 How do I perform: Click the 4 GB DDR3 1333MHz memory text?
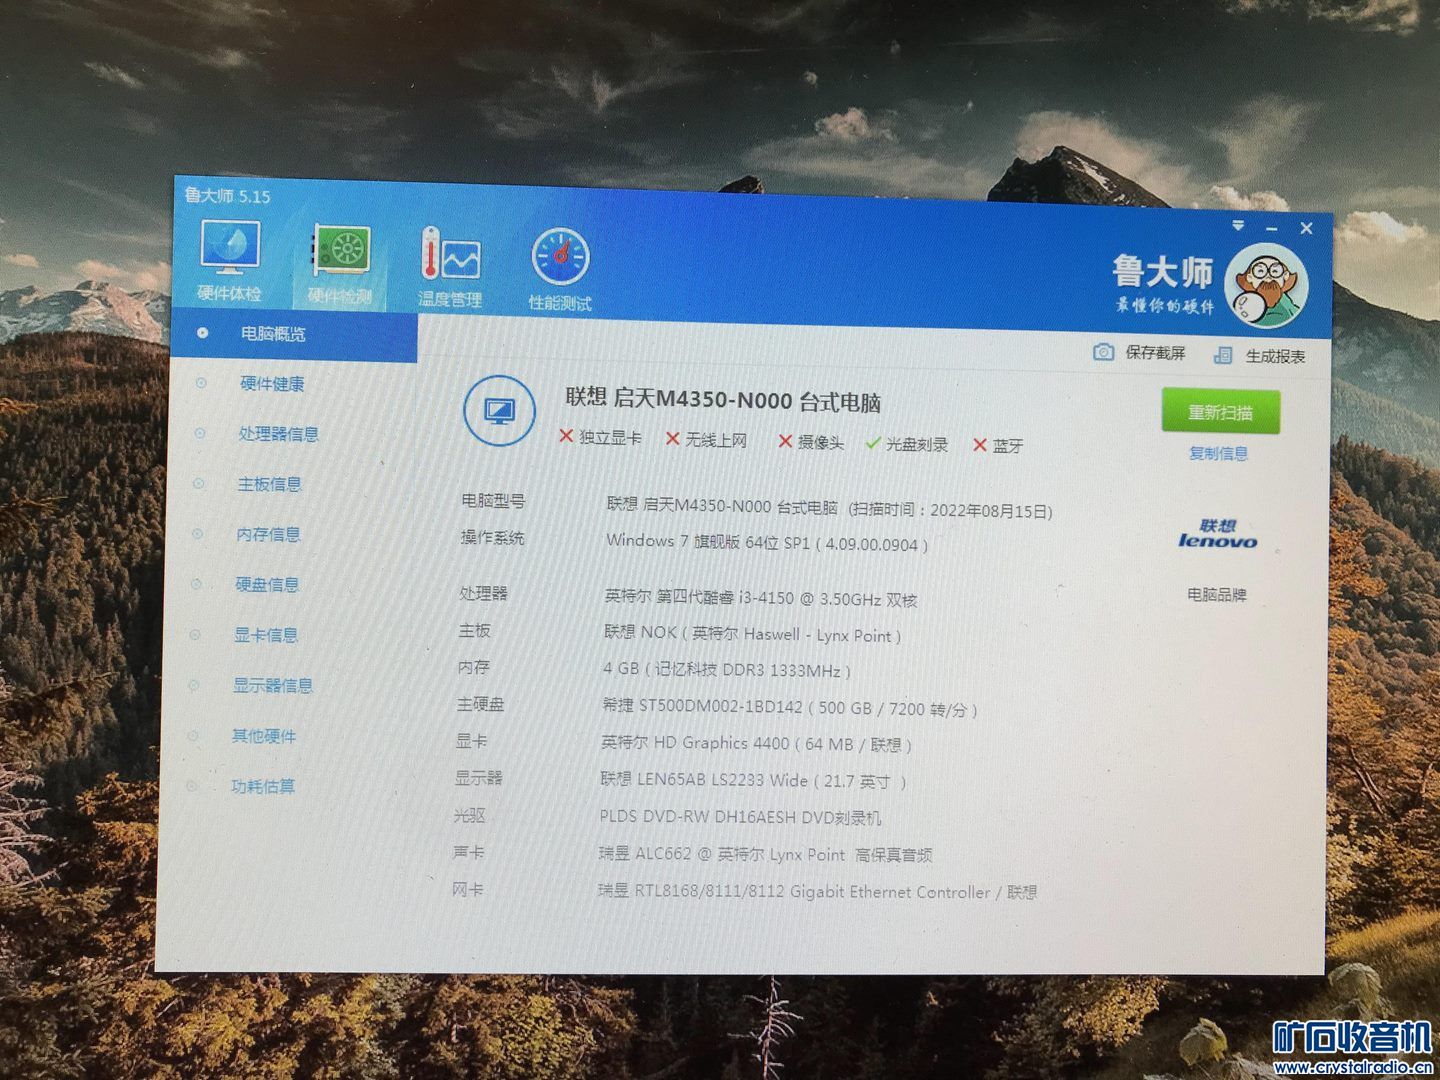coord(727,670)
